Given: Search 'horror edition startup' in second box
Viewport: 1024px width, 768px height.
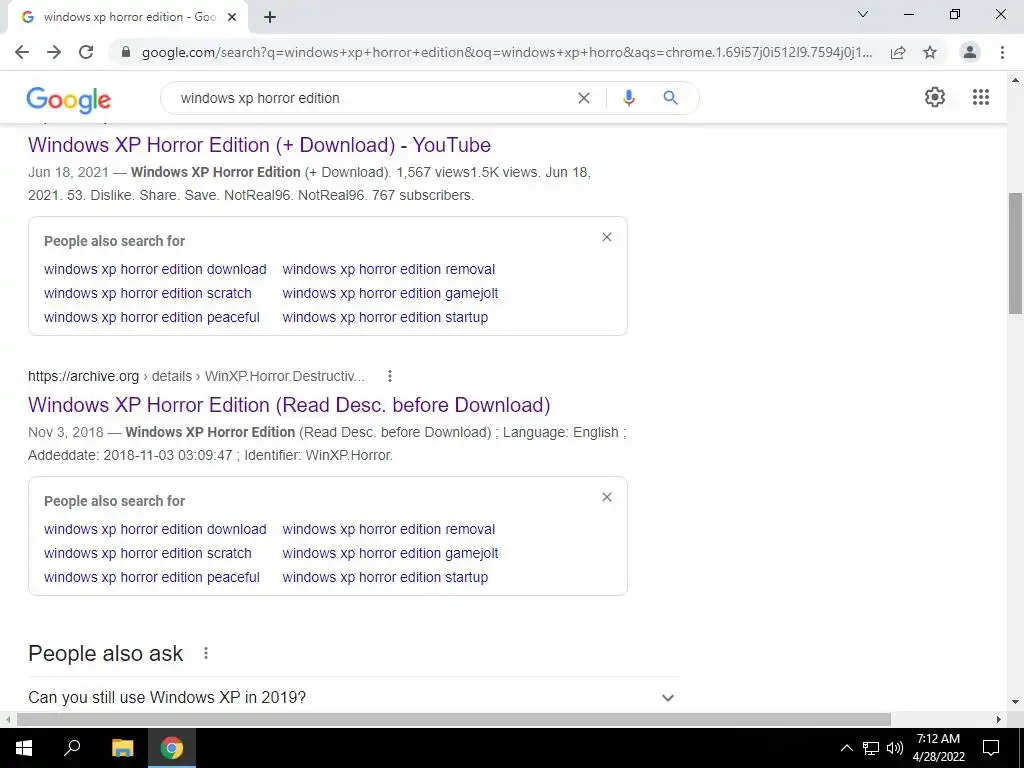Looking at the screenshot, I should 385,577.
